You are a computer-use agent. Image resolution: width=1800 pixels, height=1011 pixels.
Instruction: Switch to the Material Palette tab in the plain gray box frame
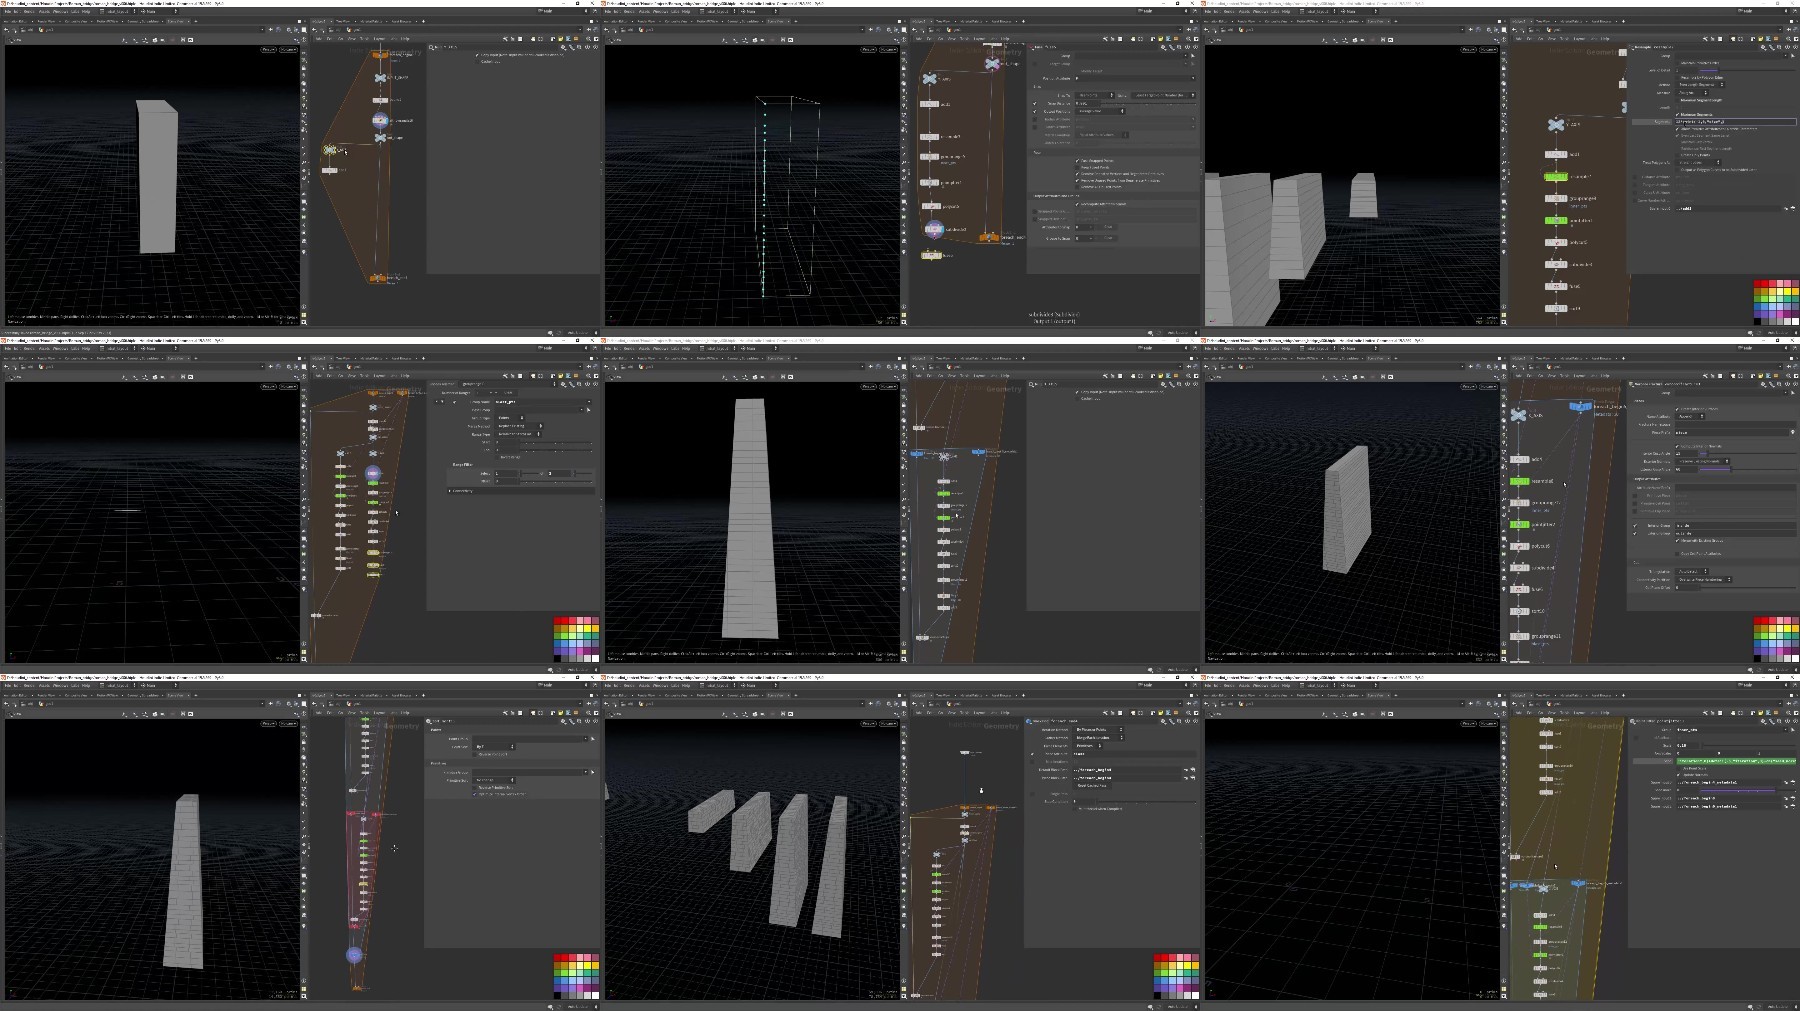(x=371, y=21)
